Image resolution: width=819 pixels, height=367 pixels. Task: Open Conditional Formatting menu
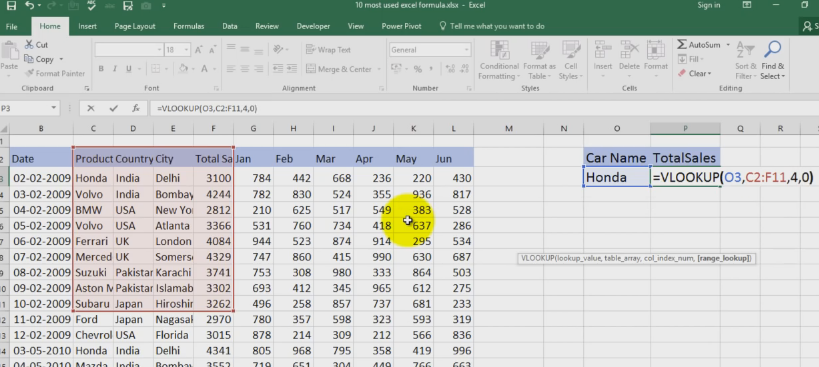(499, 61)
